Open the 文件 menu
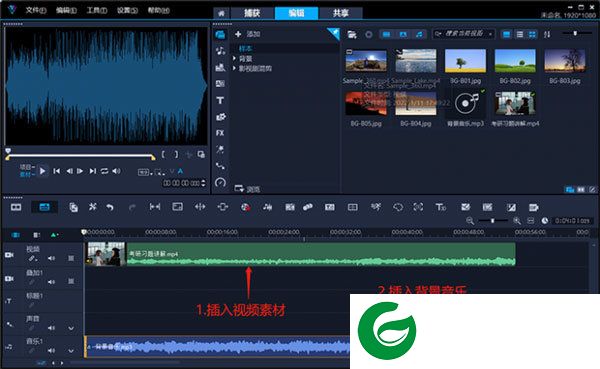This screenshot has height=369, width=600. (36, 10)
